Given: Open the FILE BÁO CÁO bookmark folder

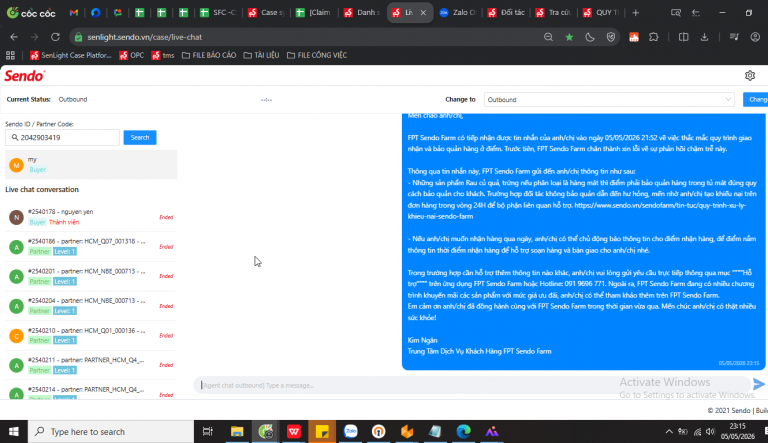Looking at the screenshot, I should coord(209,55).
